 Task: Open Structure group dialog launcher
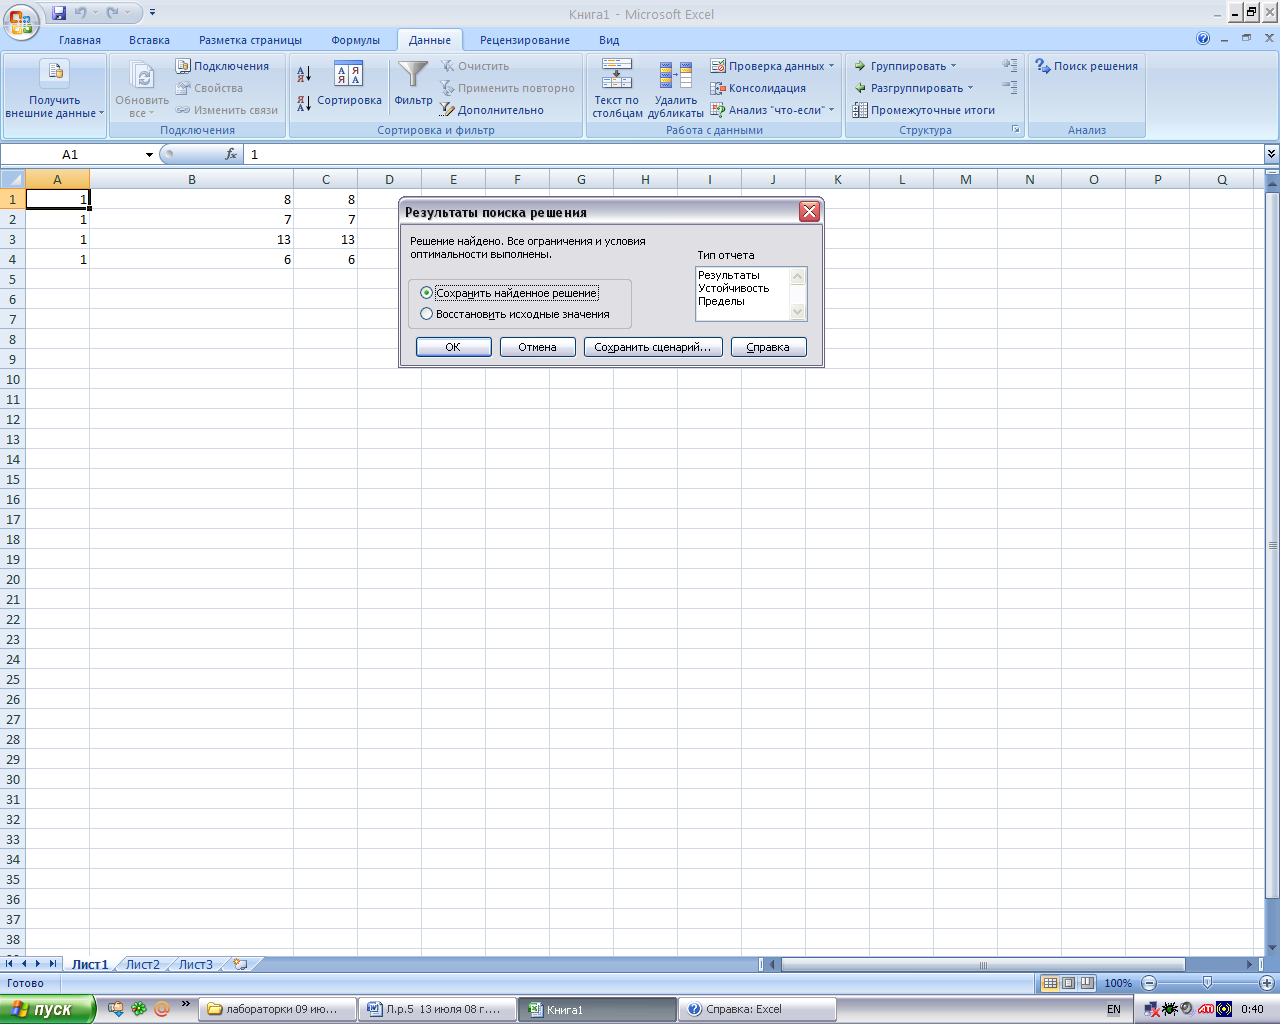(x=1016, y=130)
